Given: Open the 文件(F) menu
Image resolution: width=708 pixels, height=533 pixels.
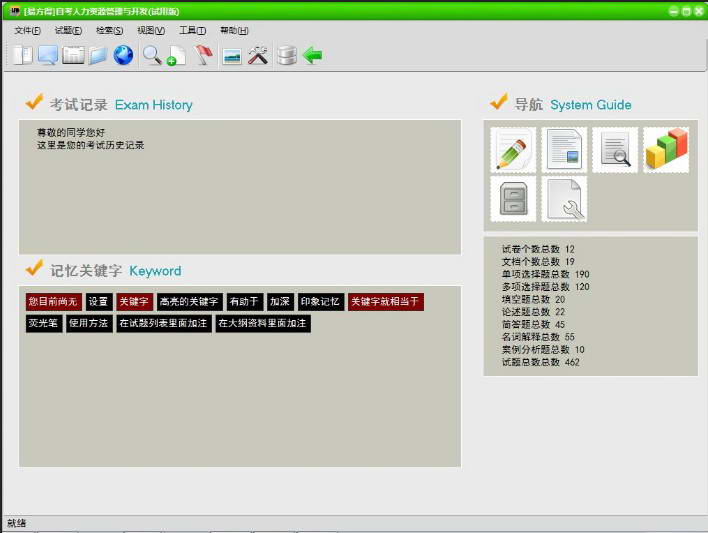Looking at the screenshot, I should point(27,30).
